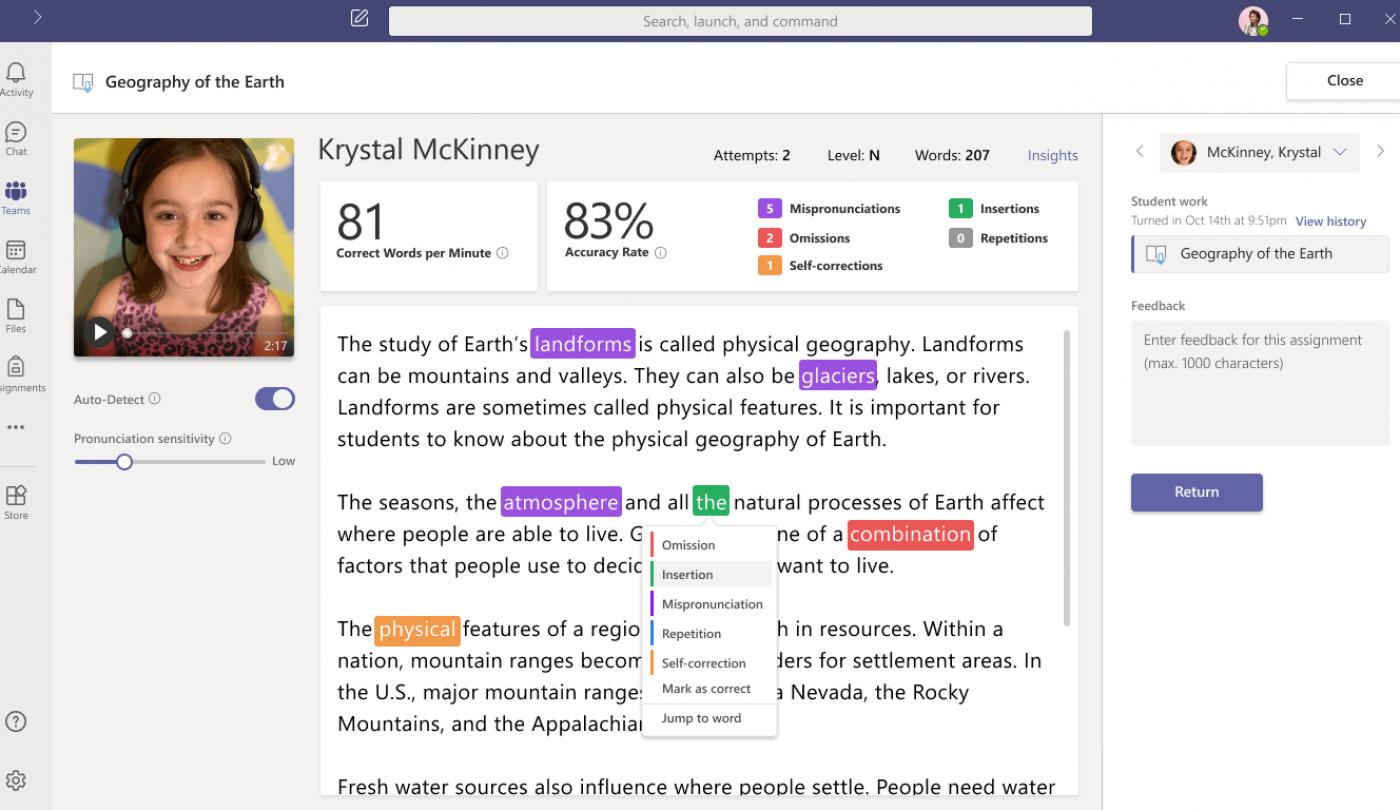This screenshot has width=1400, height=810.
Task: Open the McKinney, Krystal student dropdown
Action: tap(1260, 152)
